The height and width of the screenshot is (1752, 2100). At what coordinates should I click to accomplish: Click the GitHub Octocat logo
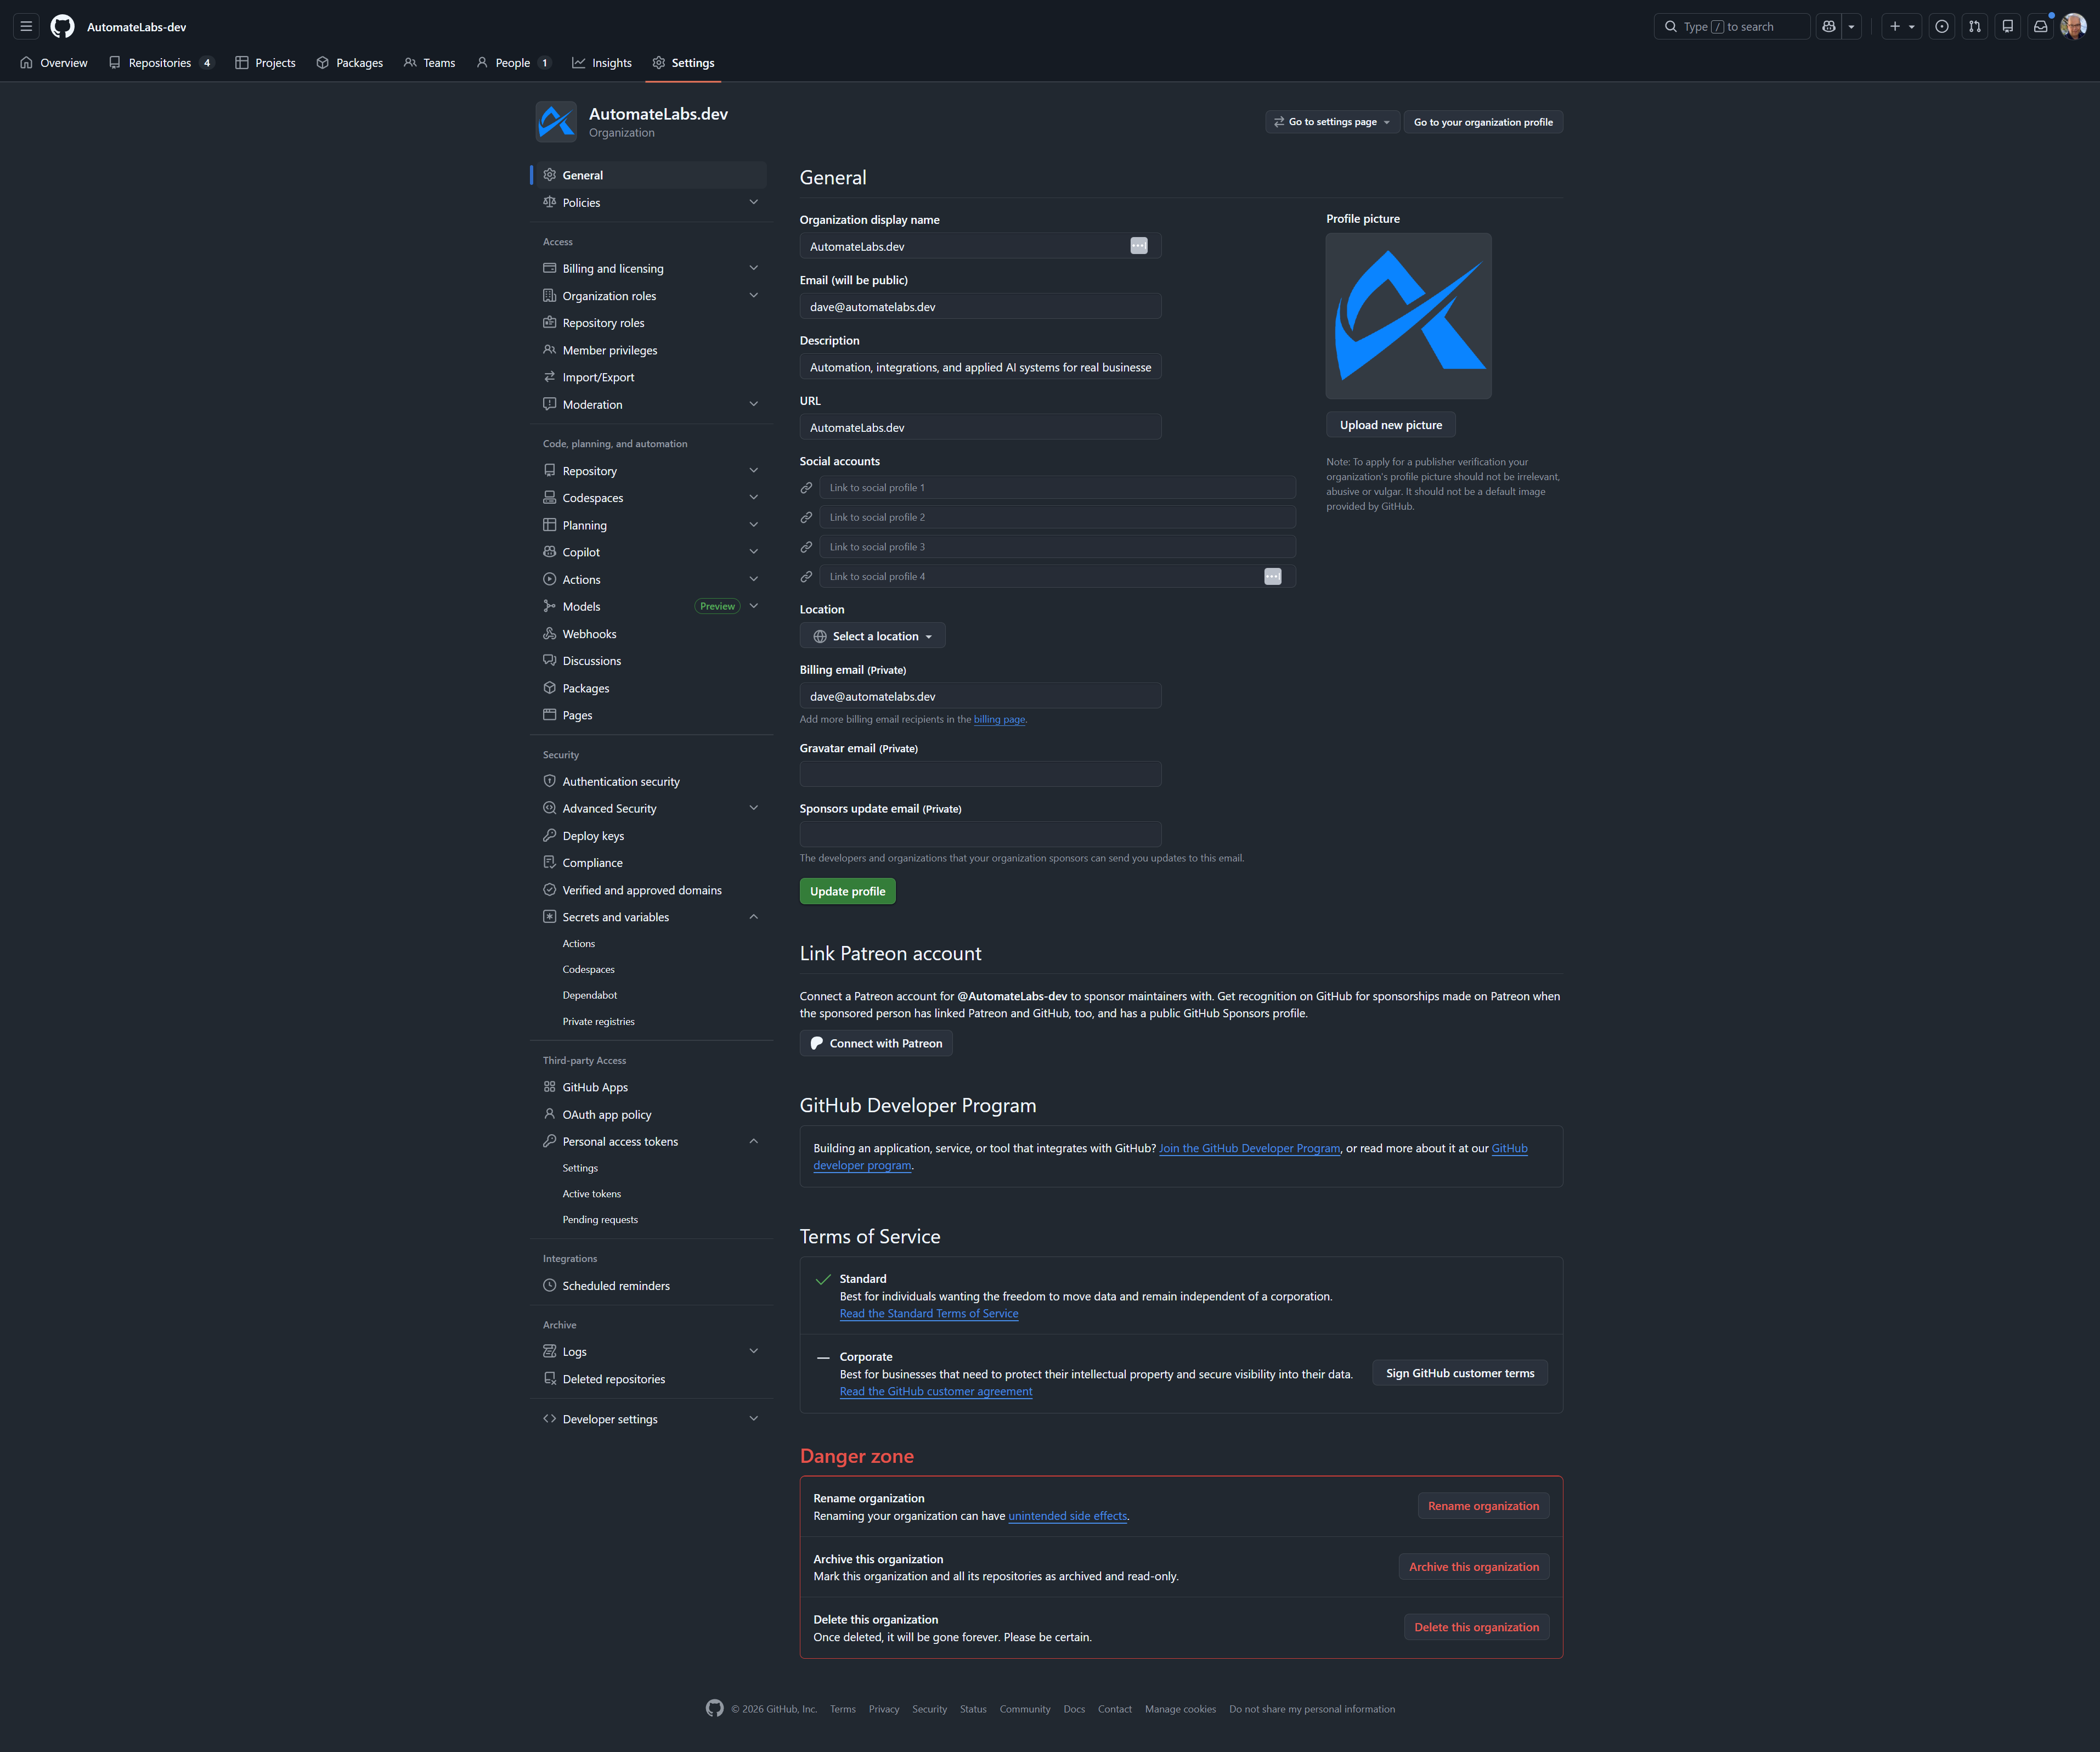click(x=62, y=27)
